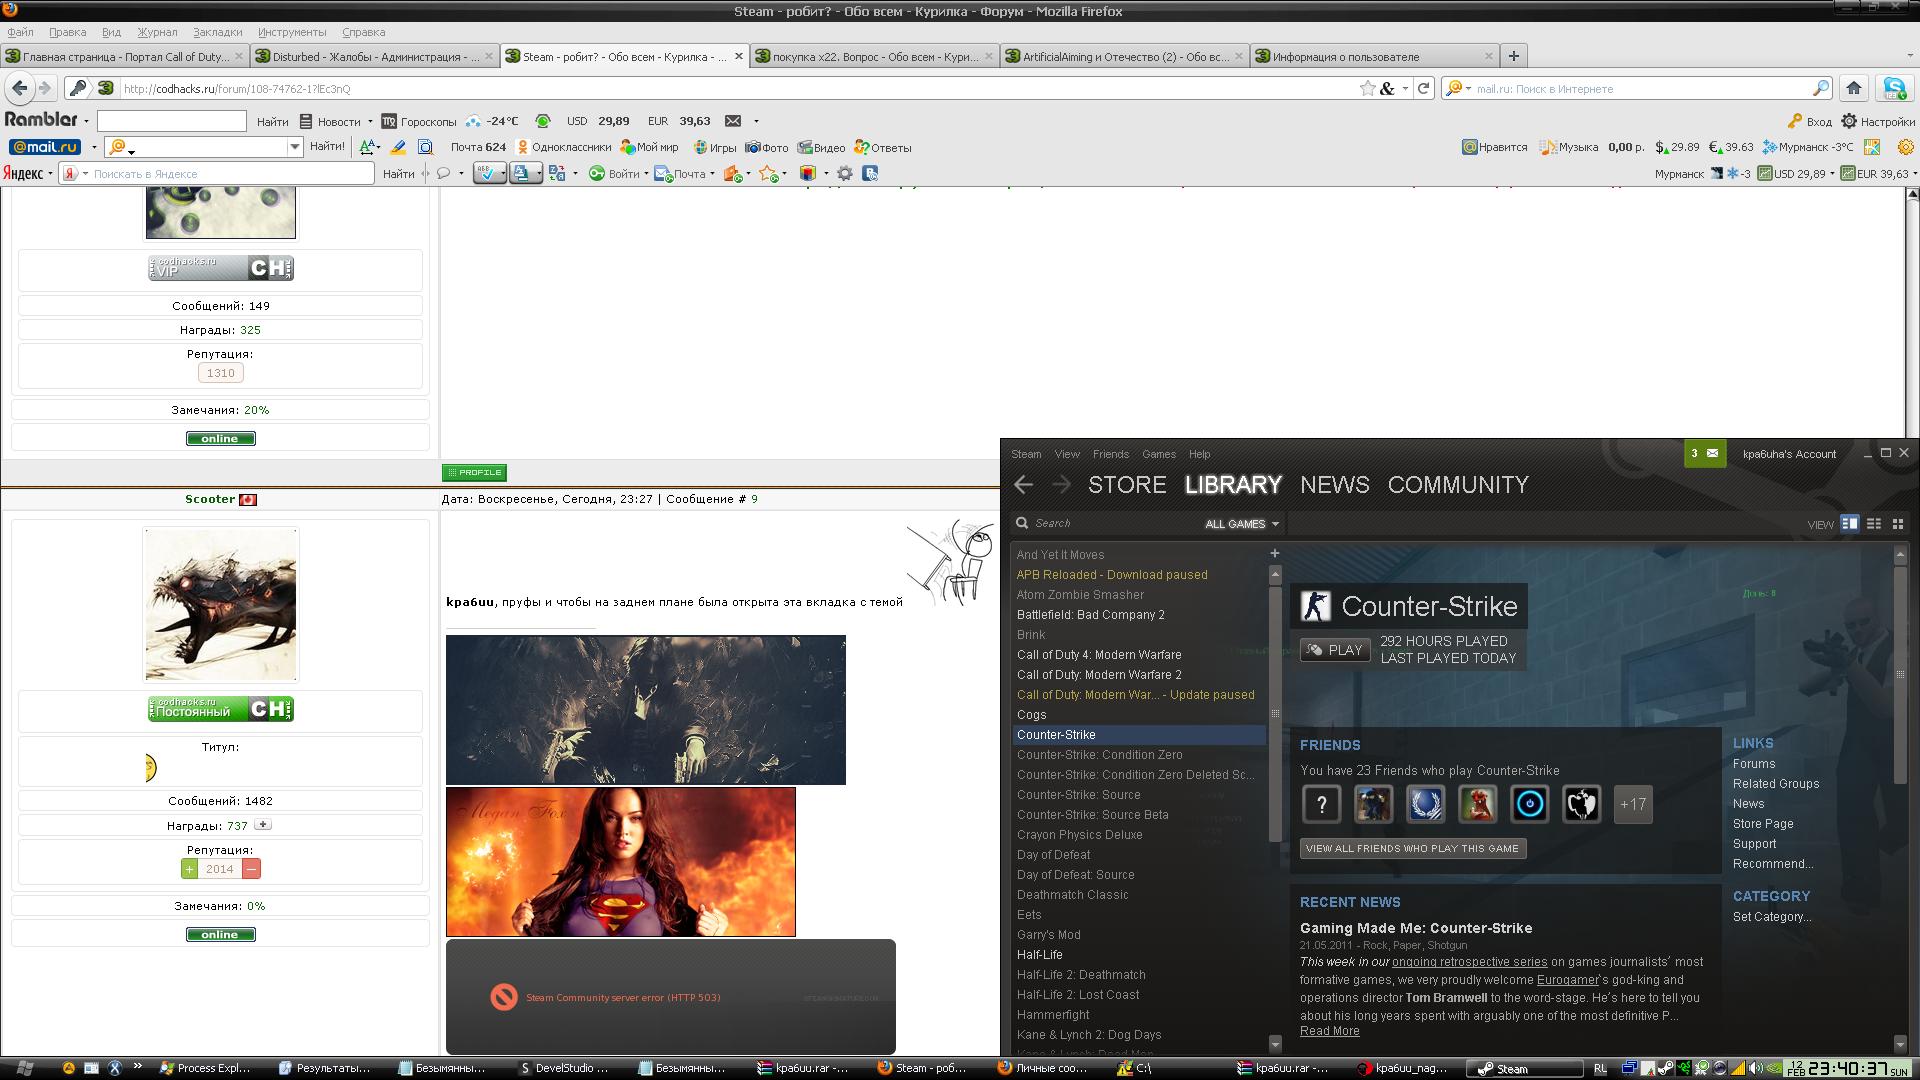Click the Yandex toolbar settings gear
Viewport: 1920px width, 1080px height.
tap(845, 173)
